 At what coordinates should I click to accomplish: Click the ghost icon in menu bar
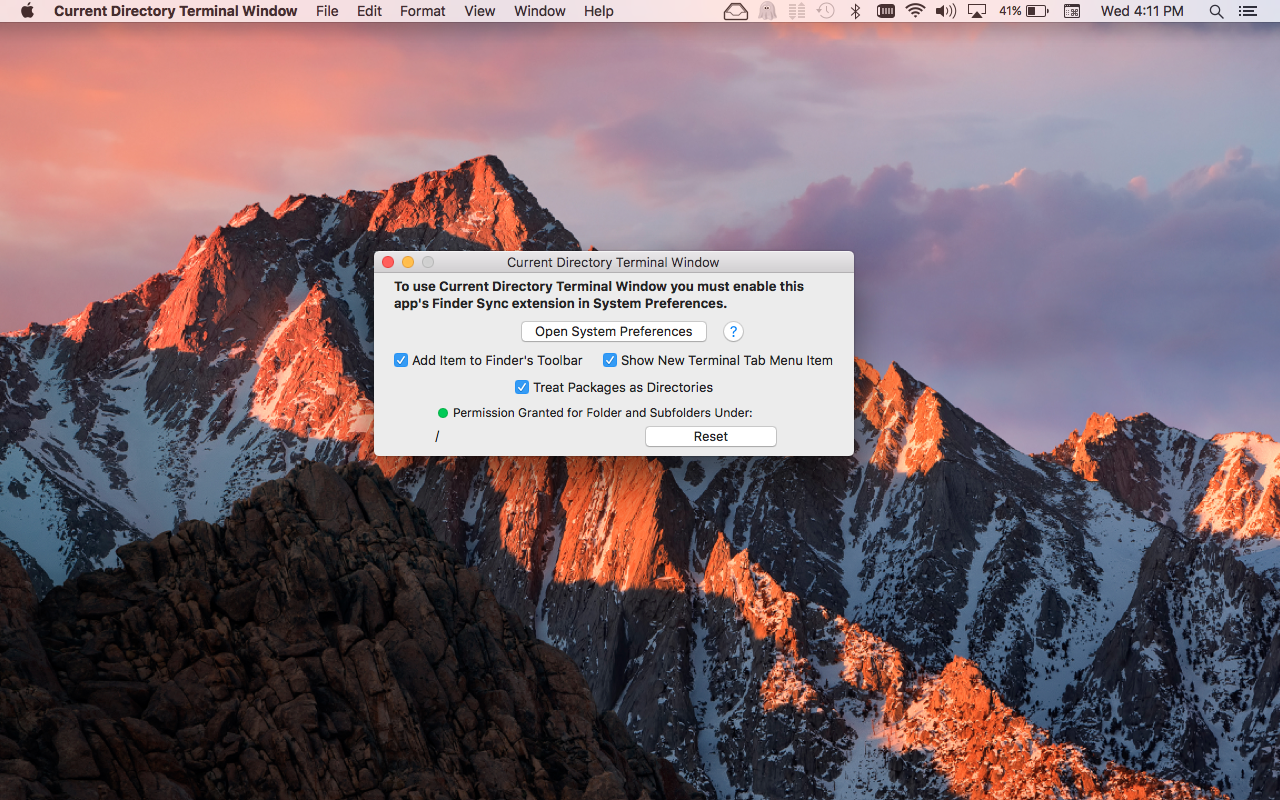767,11
